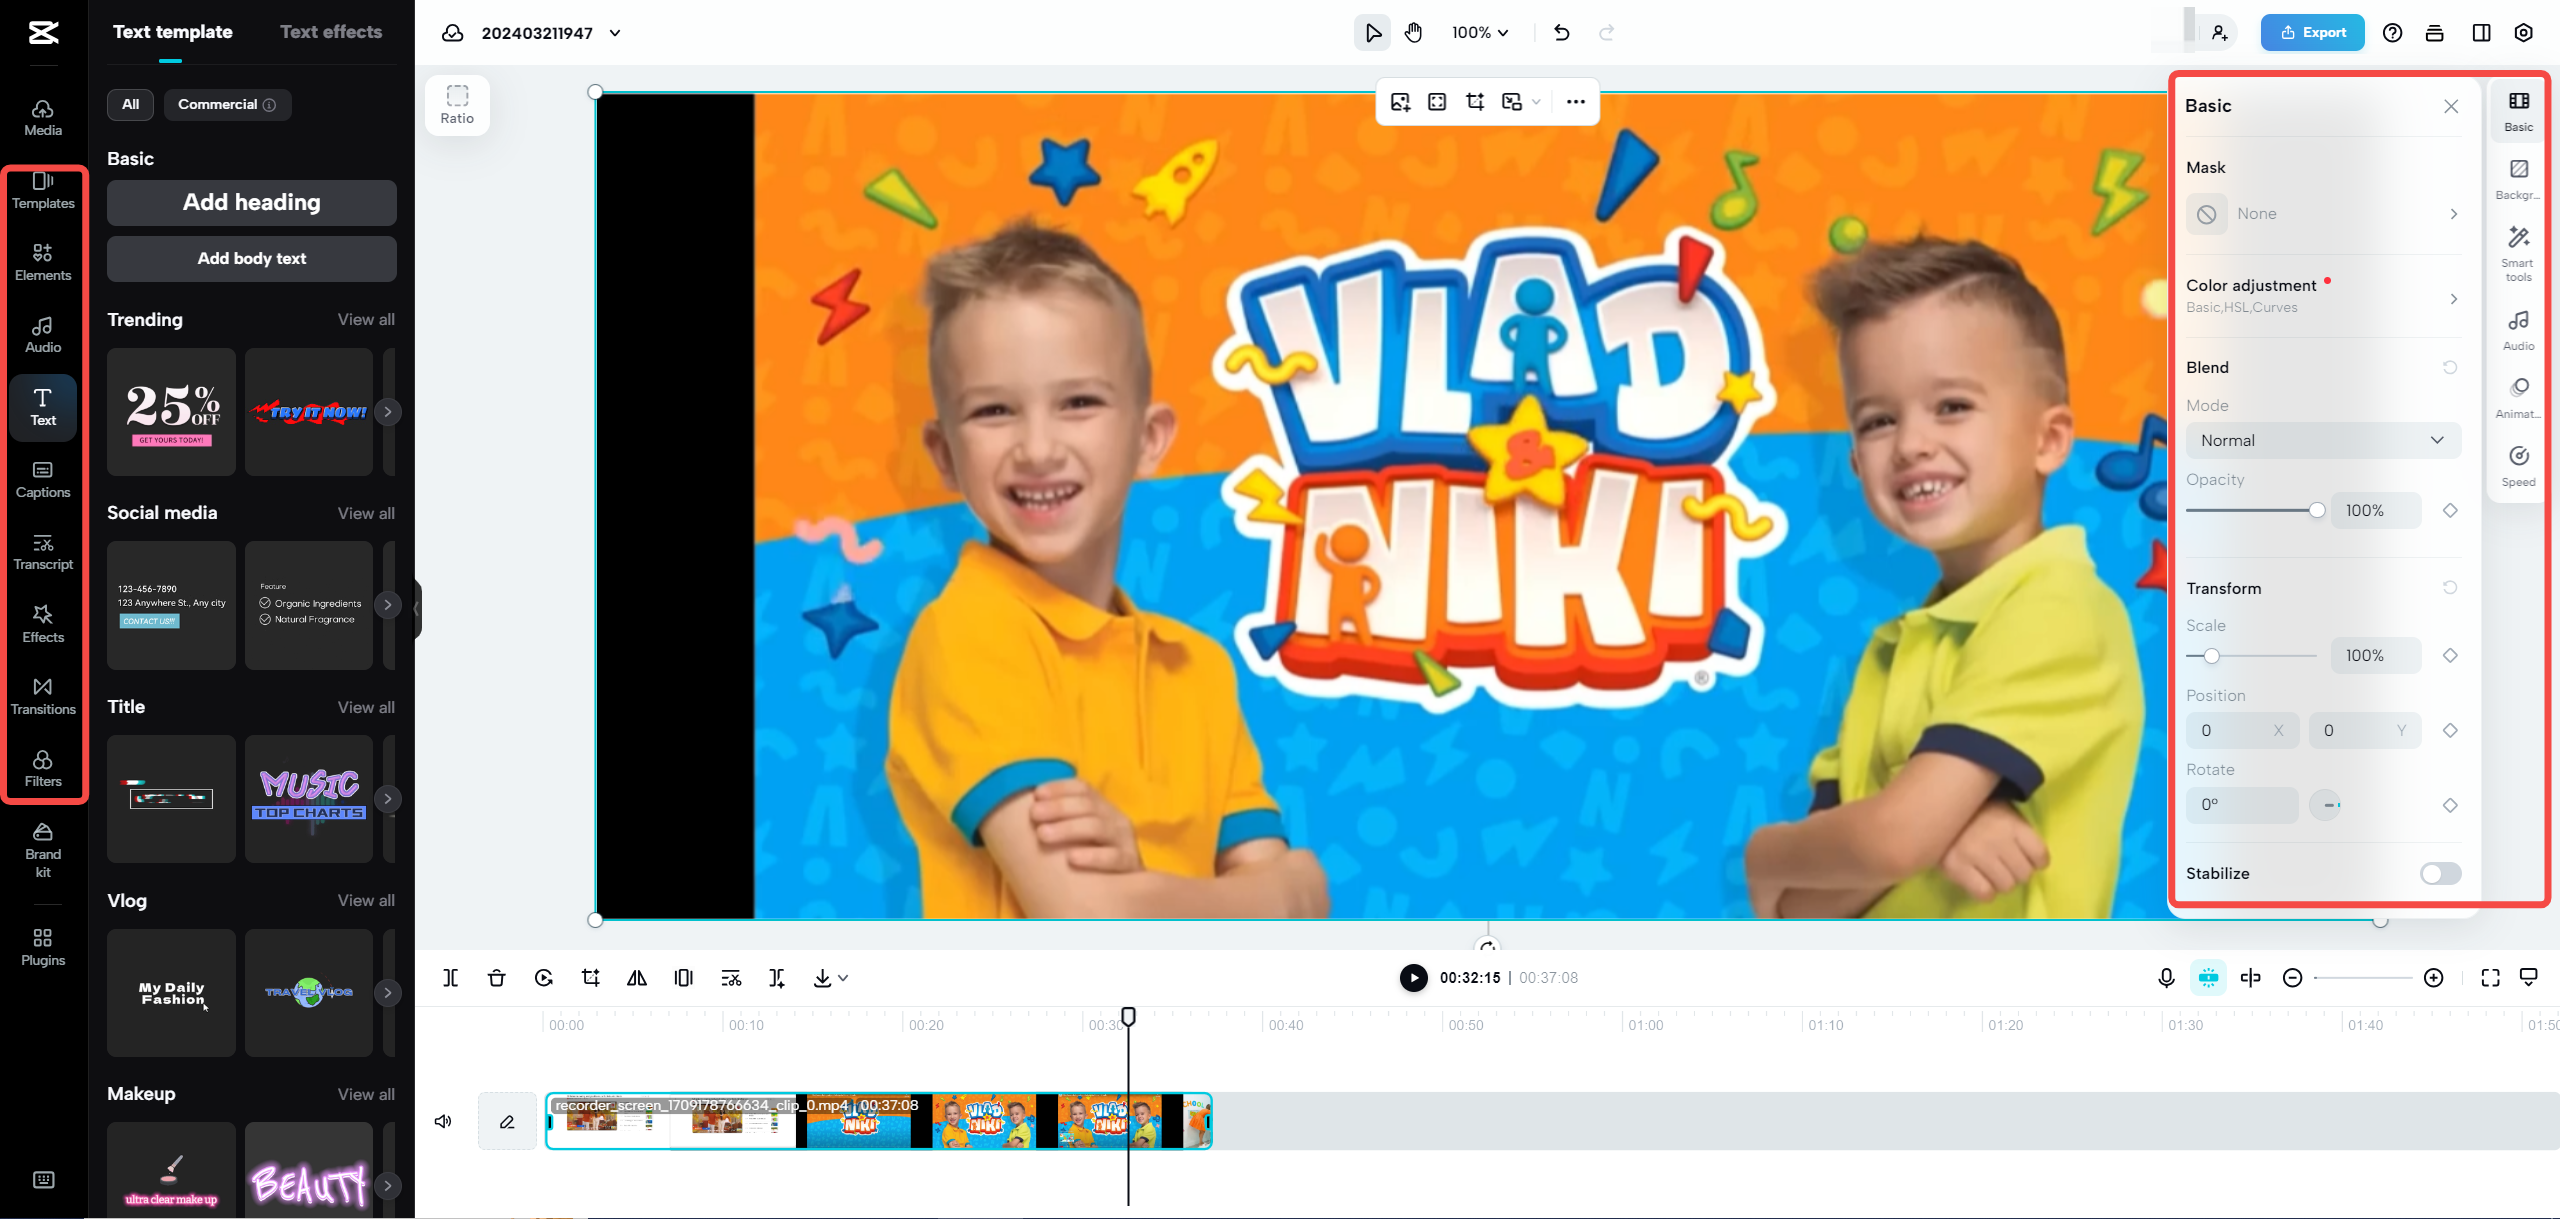Screen dimensions: 2560x1219
Task: Enable the Stabilize toggle
Action: tap(2440, 873)
